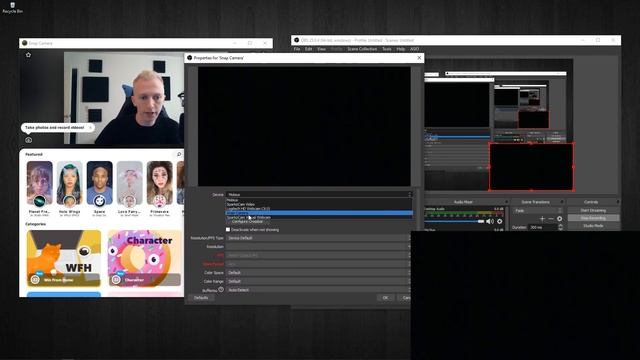Click the star favorites icon in Snap Camera
The height and width of the screenshot is (360, 640).
29,55
